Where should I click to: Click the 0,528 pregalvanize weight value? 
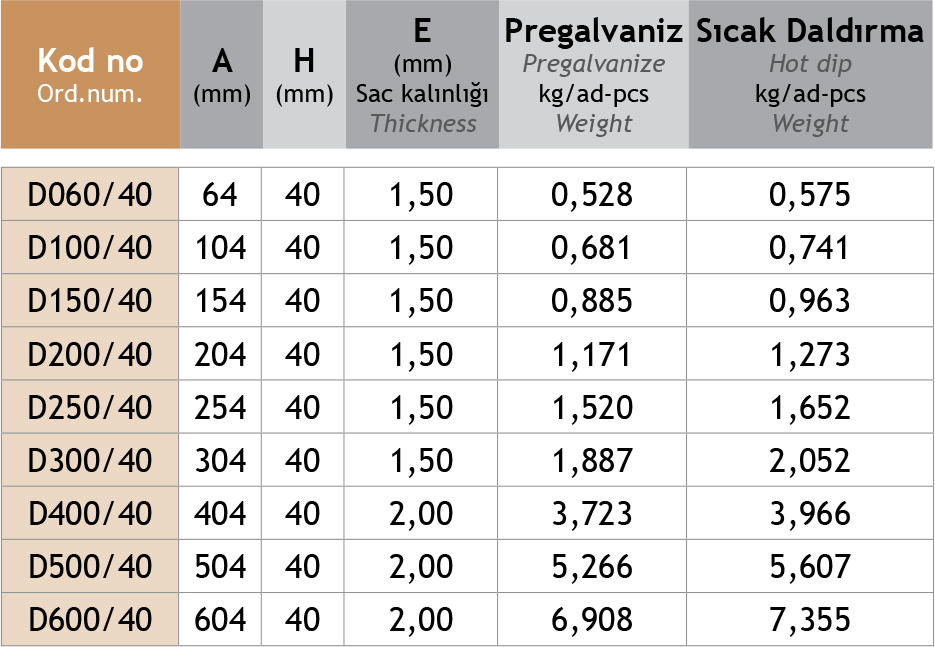(x=592, y=194)
